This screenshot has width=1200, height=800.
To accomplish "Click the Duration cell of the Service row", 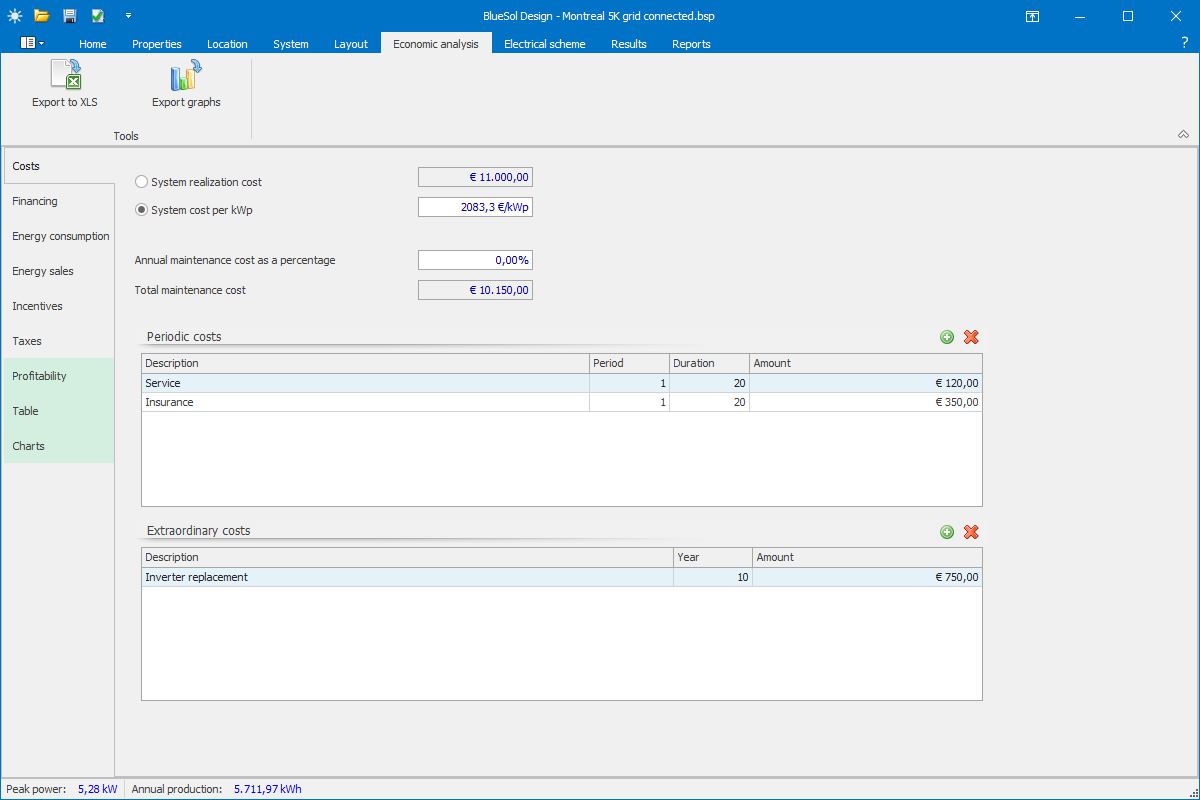I will [x=709, y=383].
